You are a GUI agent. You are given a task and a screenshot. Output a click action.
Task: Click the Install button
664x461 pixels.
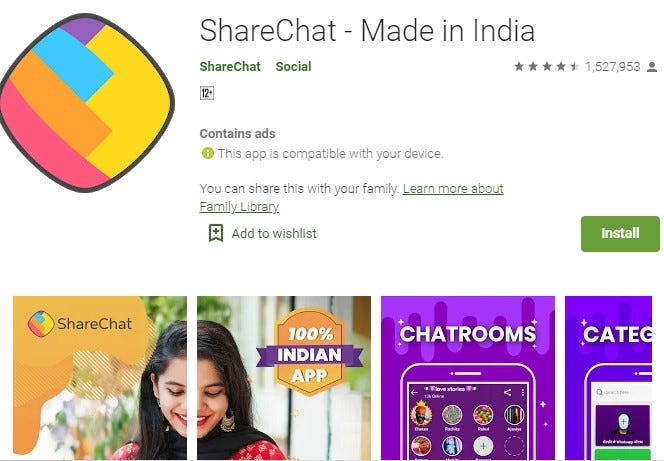pos(620,234)
